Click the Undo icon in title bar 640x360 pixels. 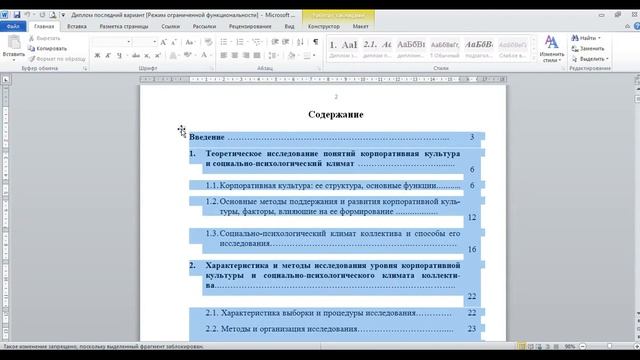27,15
